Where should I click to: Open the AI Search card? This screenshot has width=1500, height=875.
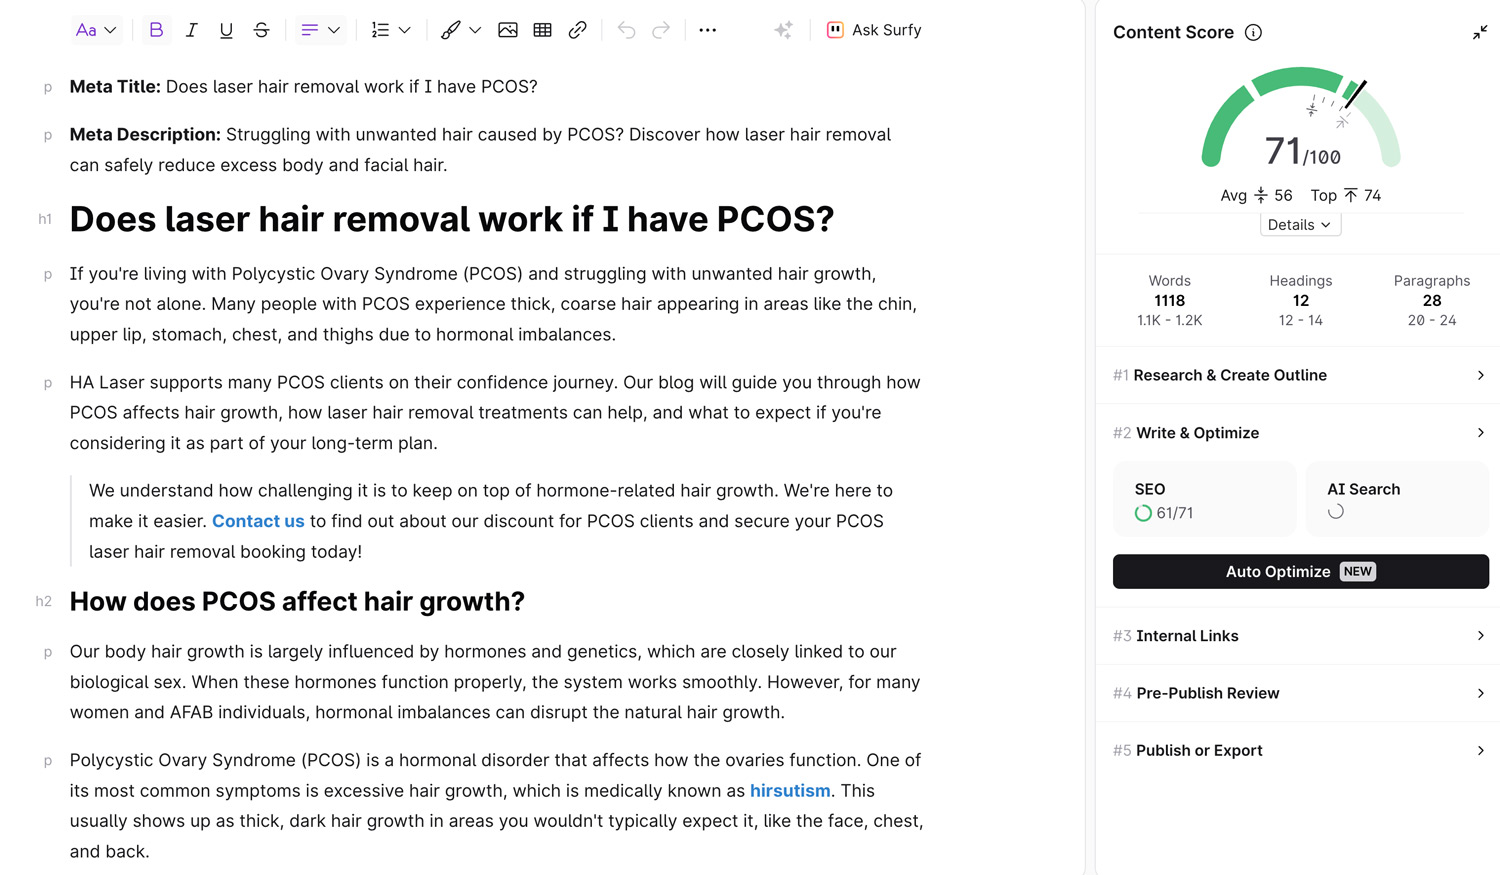1397,500
